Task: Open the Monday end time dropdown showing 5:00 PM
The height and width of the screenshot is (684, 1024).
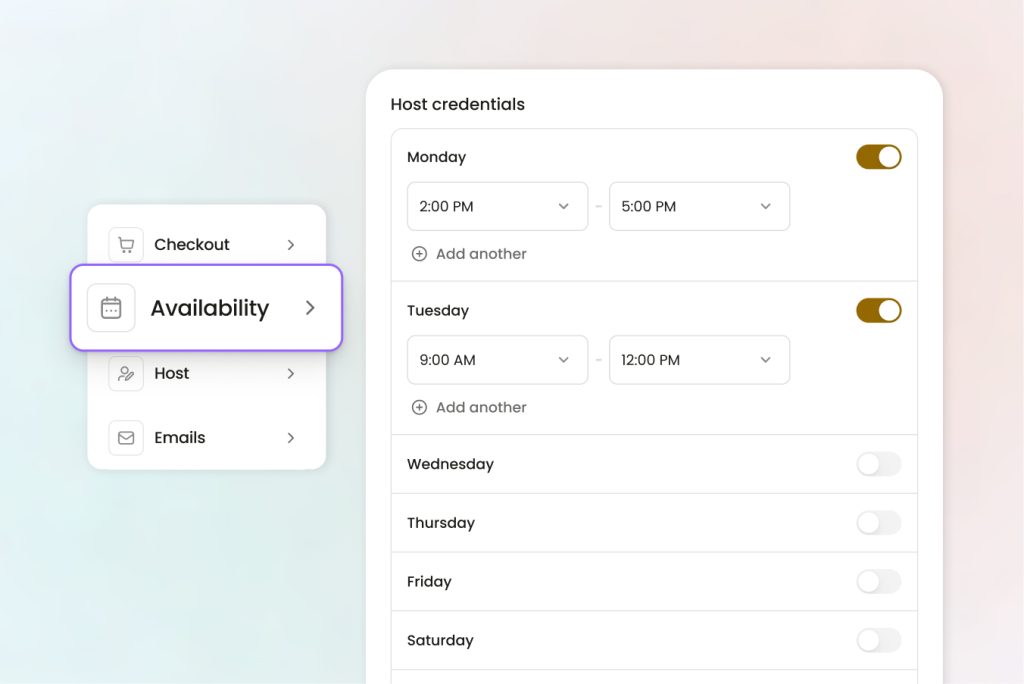Action: 699,206
